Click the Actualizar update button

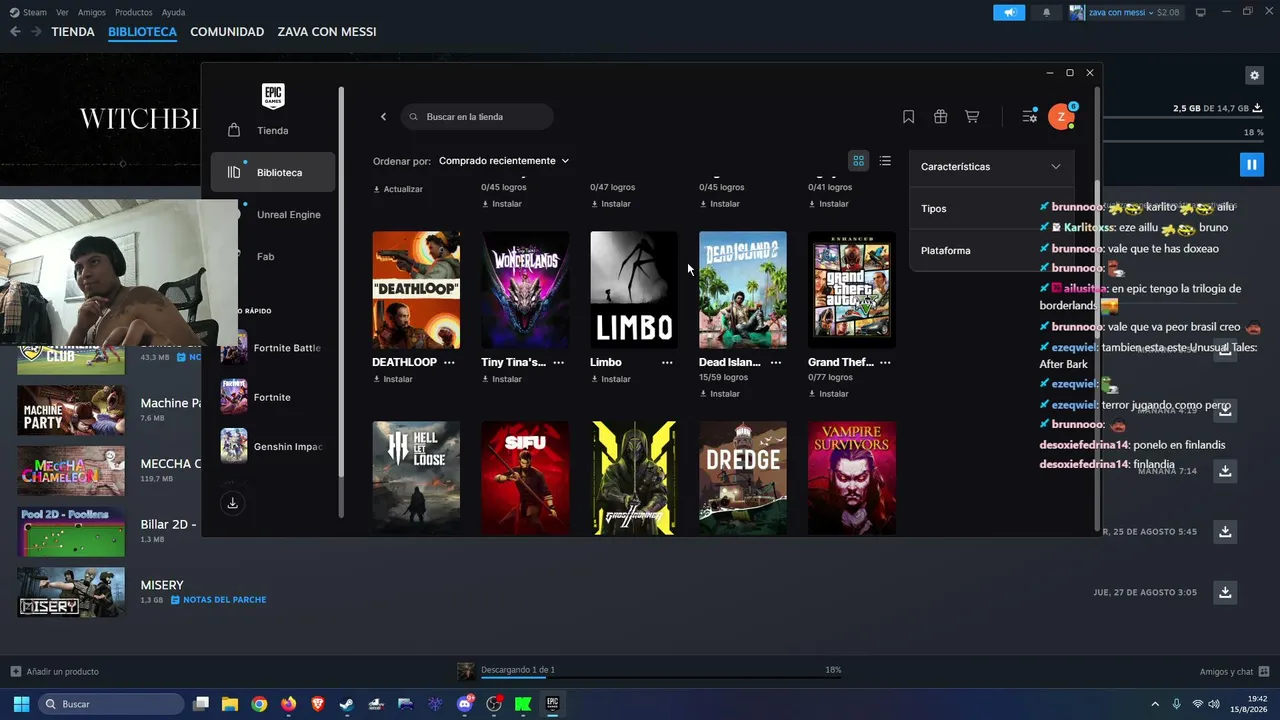(398, 189)
